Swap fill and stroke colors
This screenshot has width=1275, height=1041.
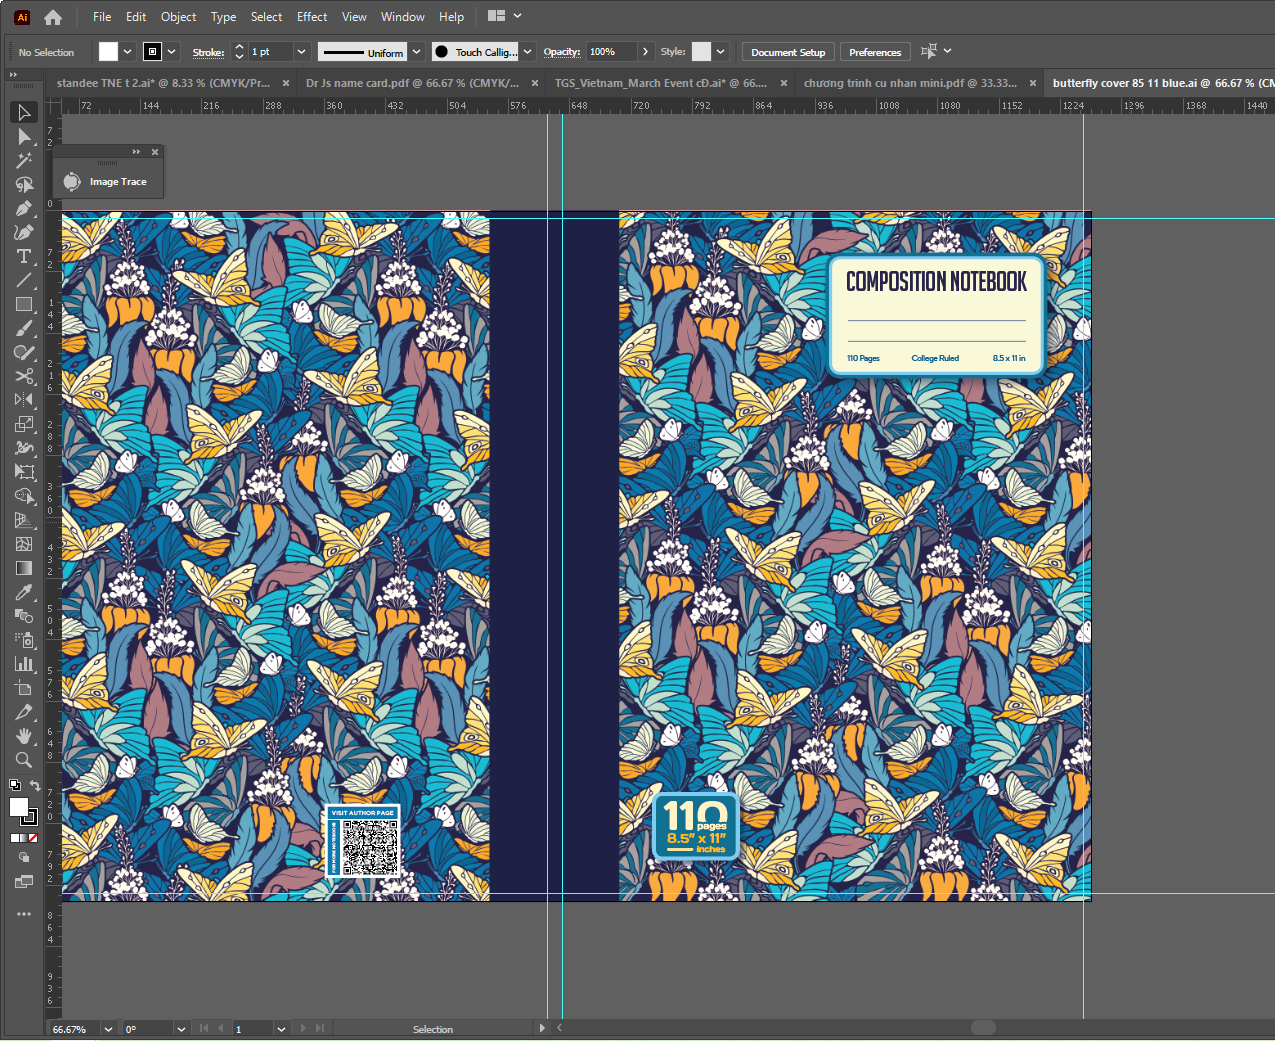pos(35,786)
